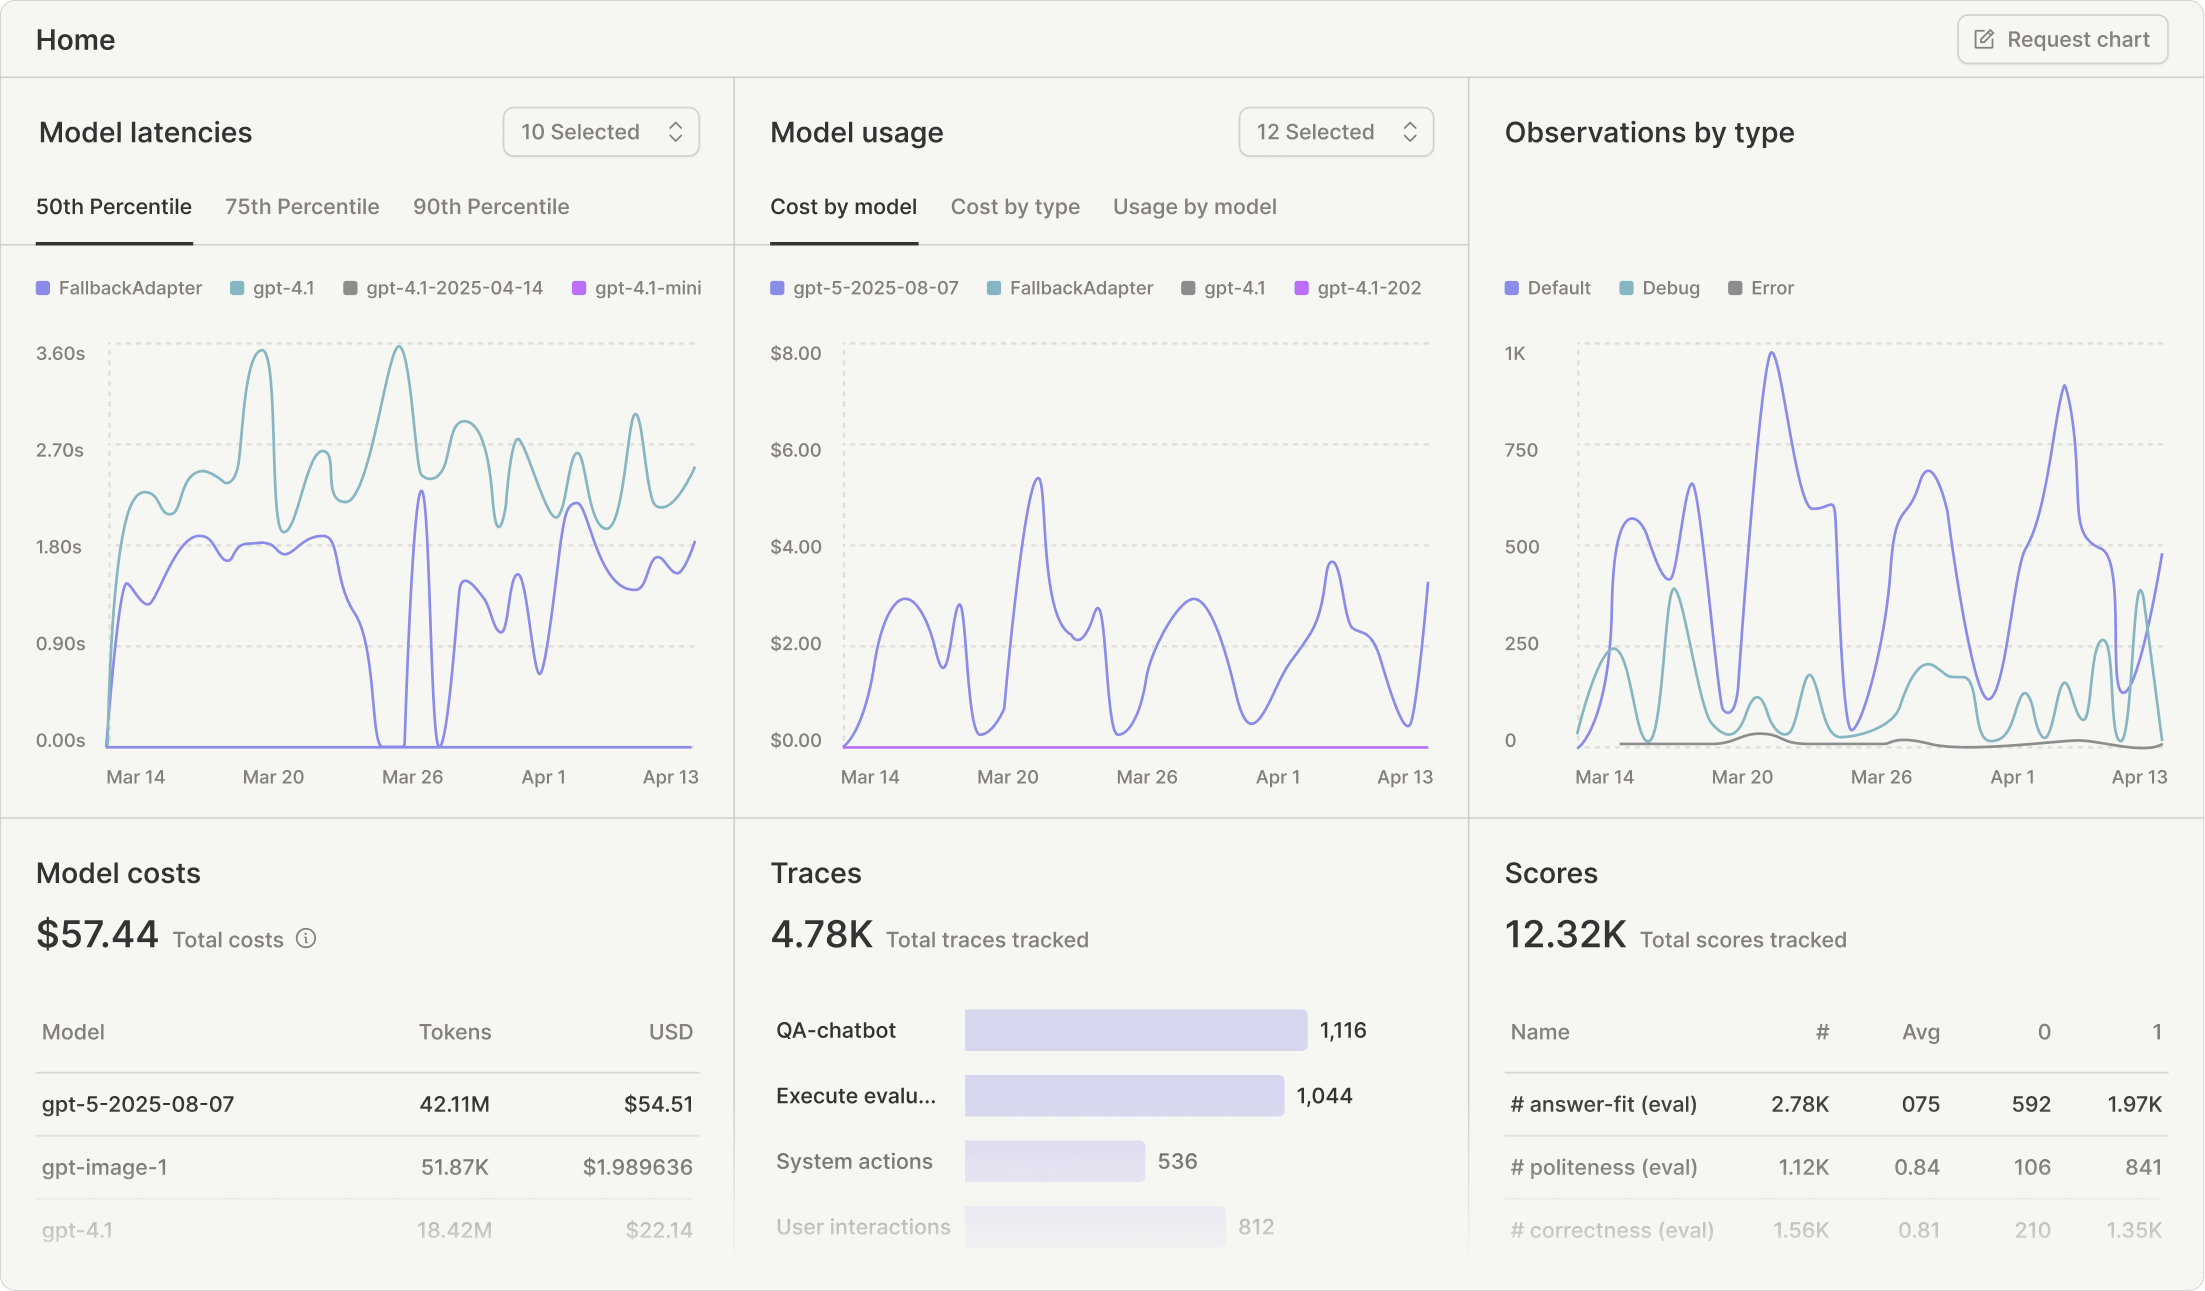Click gpt-5-2025-08-07 legend swatch in usage chart
The image size is (2205, 1291).
[x=777, y=288]
